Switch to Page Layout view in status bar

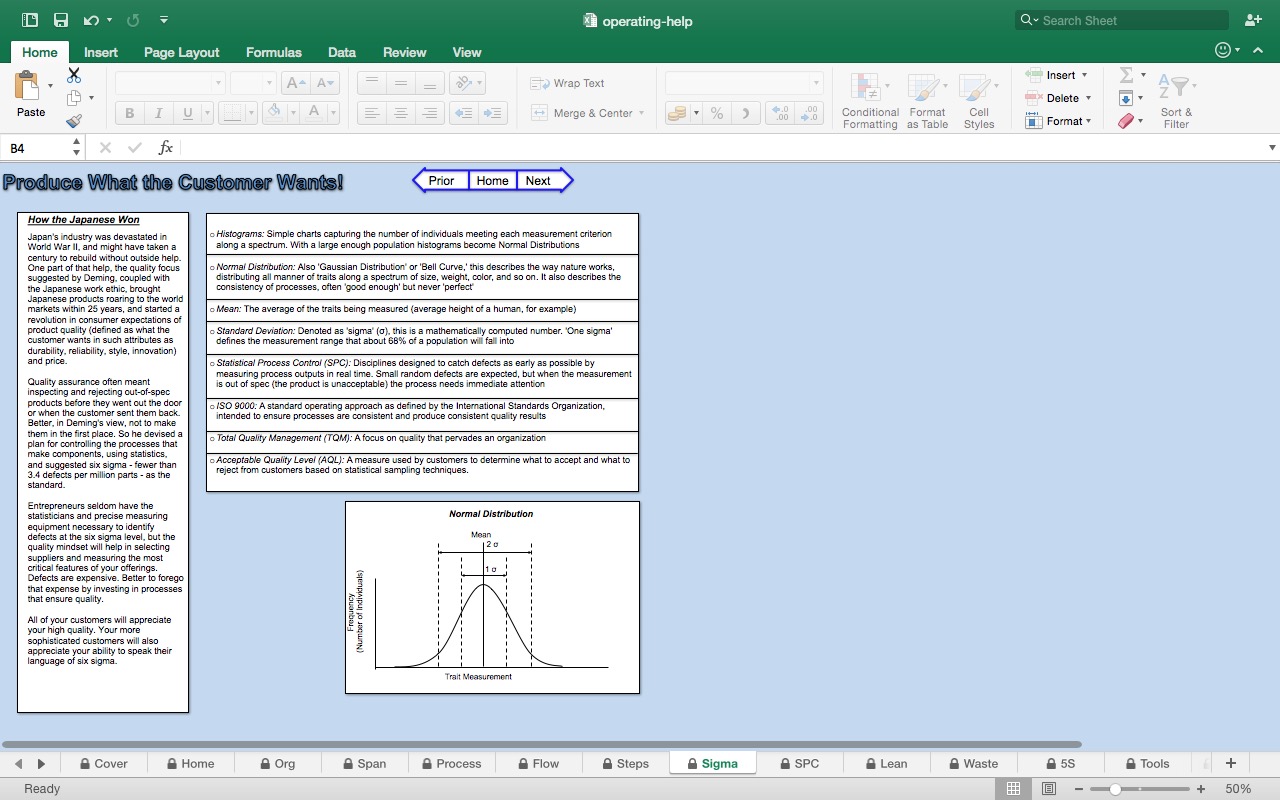(x=1049, y=789)
